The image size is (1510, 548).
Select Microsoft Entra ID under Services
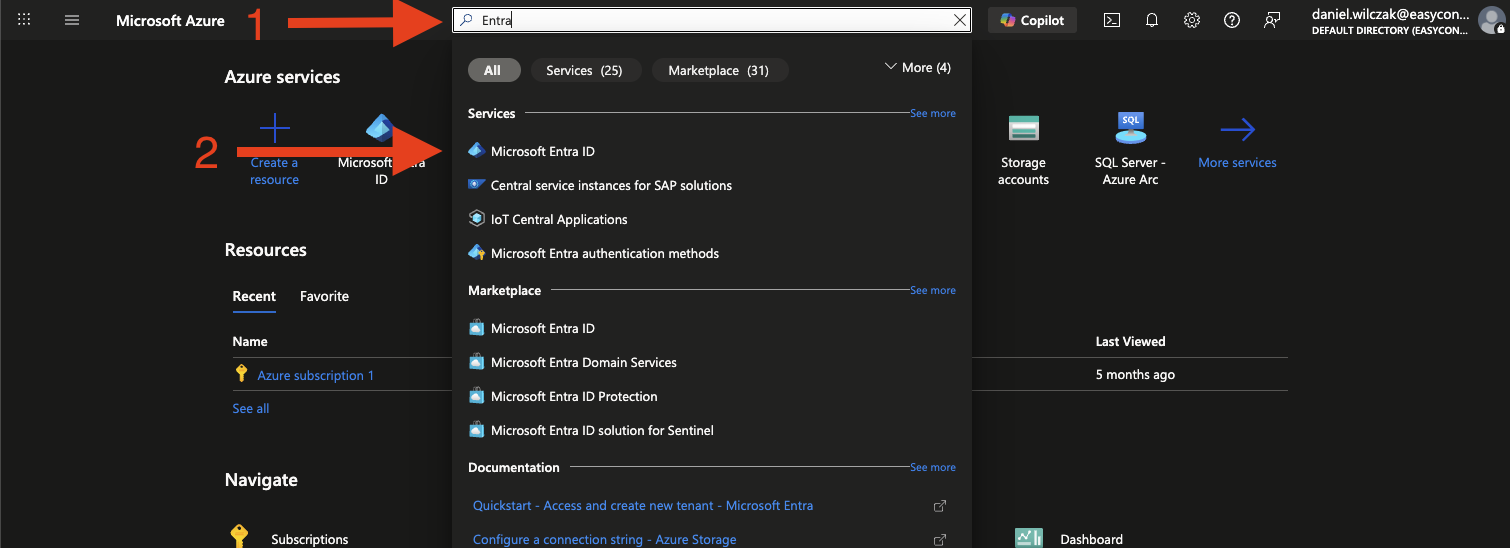click(x=542, y=151)
